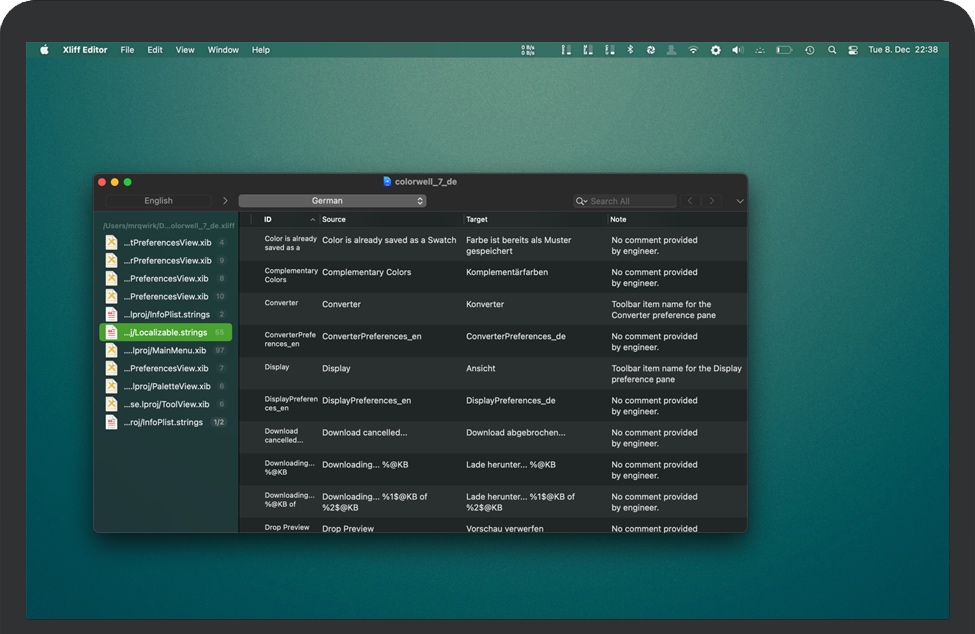Click the arrow between English and German
The height and width of the screenshot is (634, 975).
225,201
